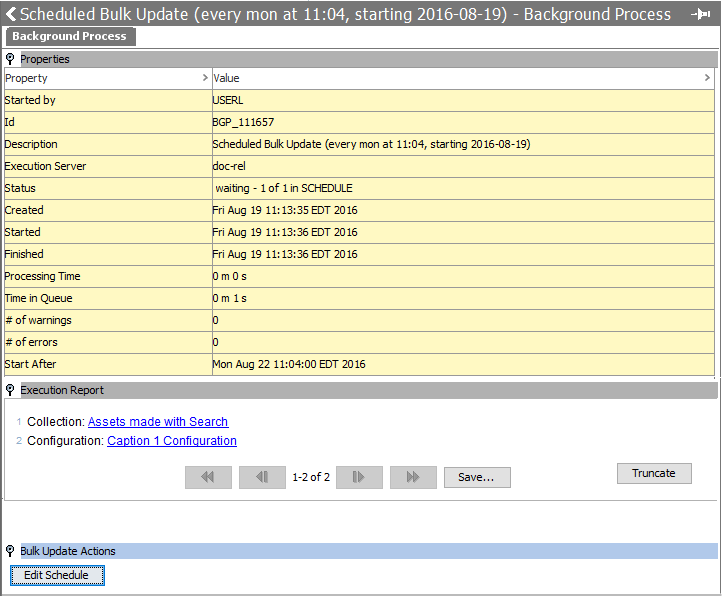This screenshot has width=725, height=599.
Task: Click the # of errors property label
Action: pos(31,343)
